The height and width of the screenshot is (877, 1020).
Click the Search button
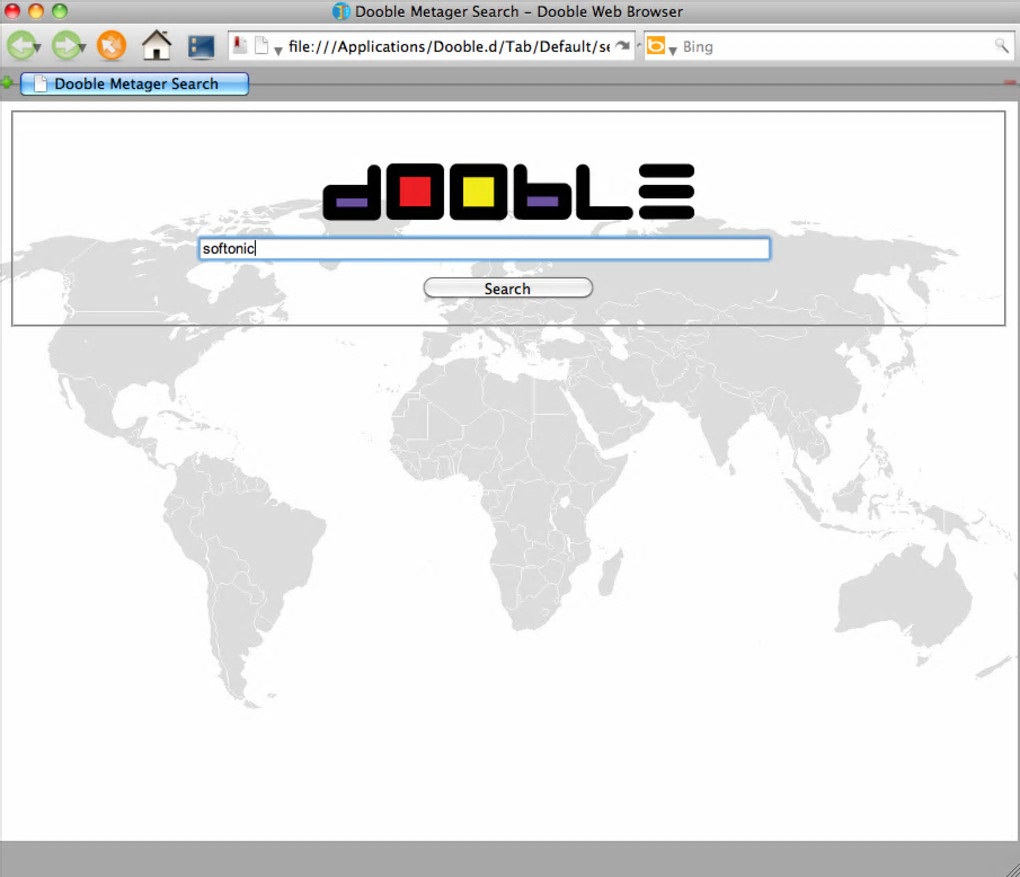point(507,288)
